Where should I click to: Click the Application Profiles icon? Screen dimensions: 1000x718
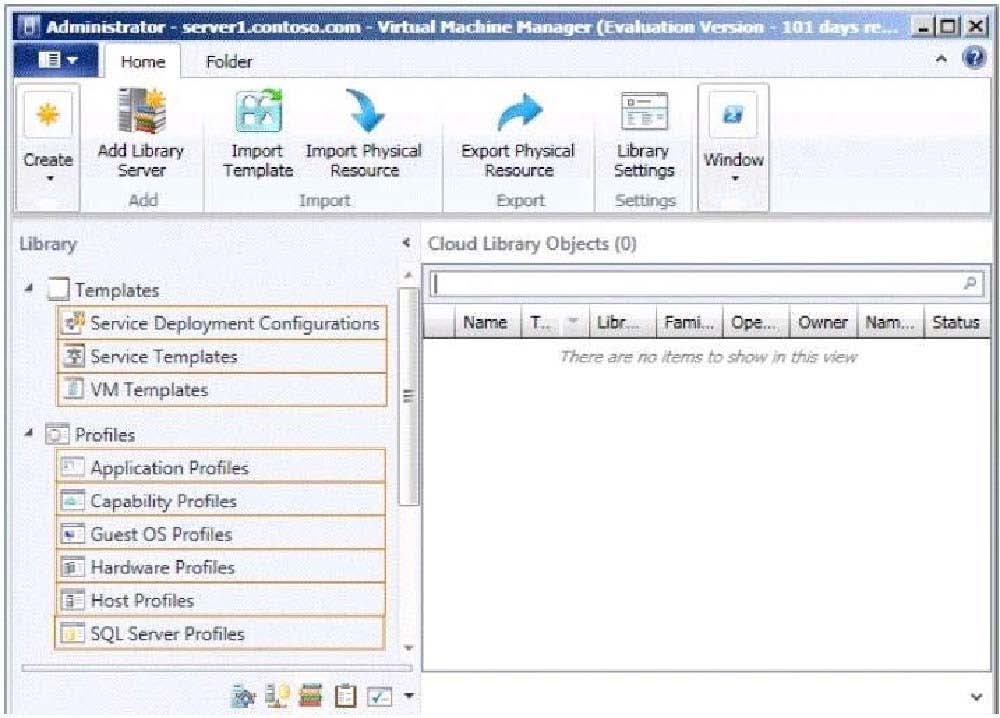click(71, 467)
